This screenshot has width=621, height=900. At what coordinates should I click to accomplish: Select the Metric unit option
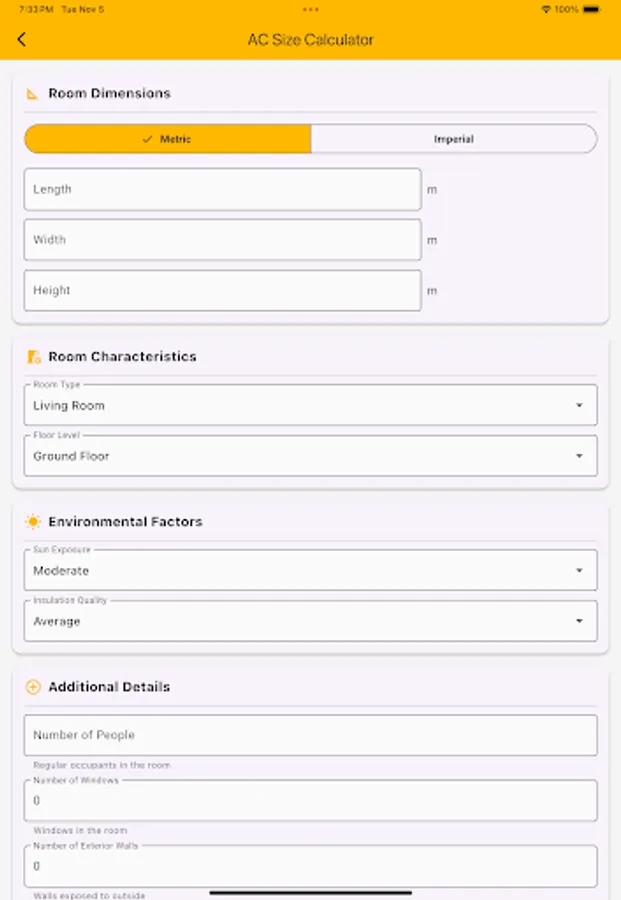[x=168, y=139]
